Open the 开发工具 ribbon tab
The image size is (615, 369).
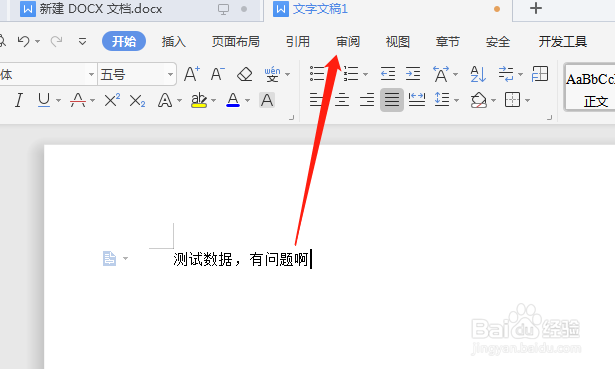(562, 41)
